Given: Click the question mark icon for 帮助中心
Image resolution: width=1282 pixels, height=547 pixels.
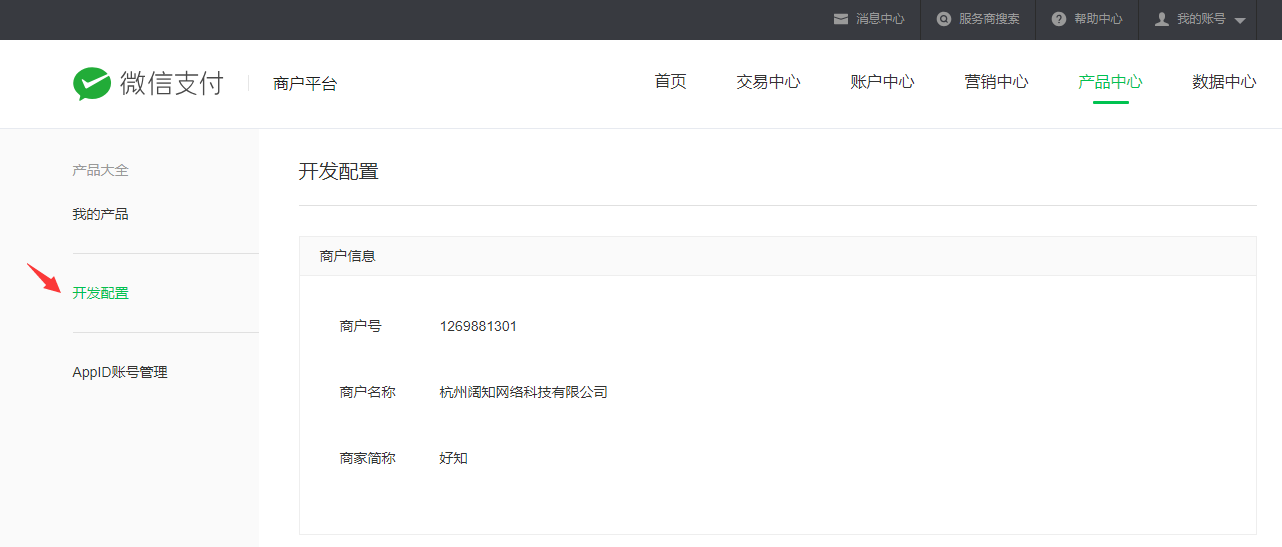Looking at the screenshot, I should click(x=1058, y=19).
